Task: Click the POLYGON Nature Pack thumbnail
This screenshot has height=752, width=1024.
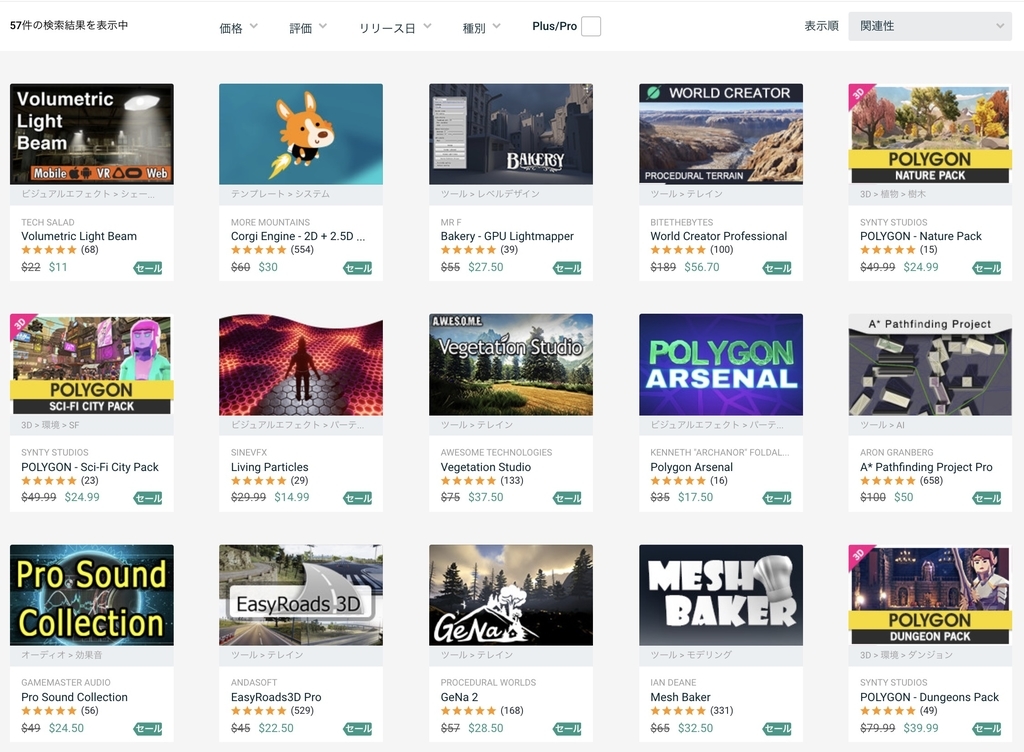Action: (x=930, y=134)
